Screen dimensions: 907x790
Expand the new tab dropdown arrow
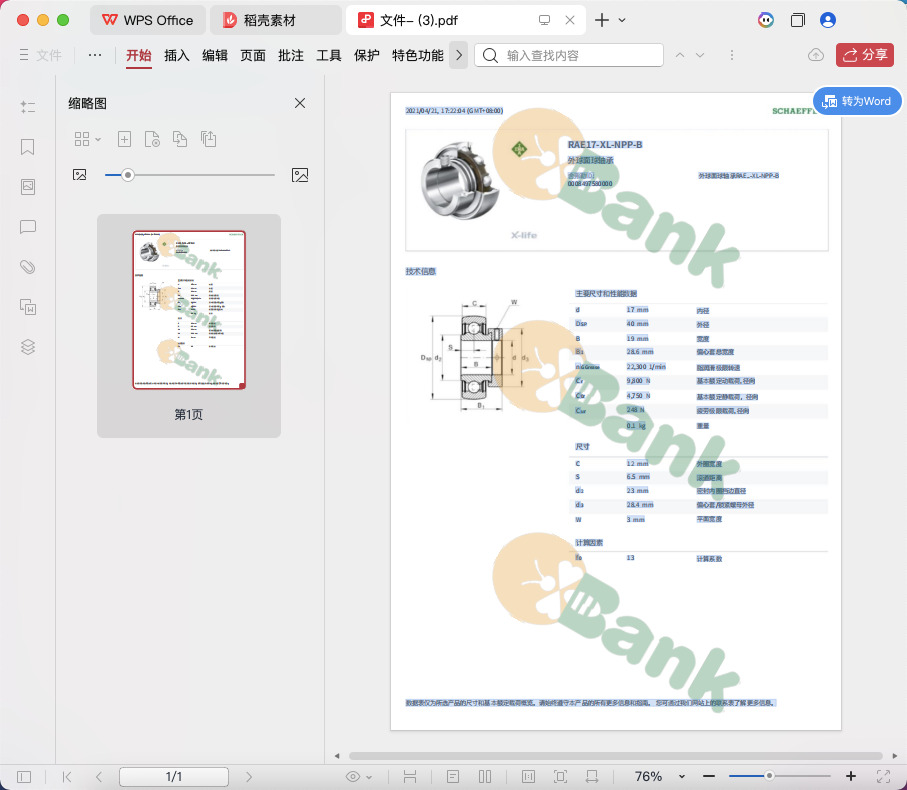622,20
